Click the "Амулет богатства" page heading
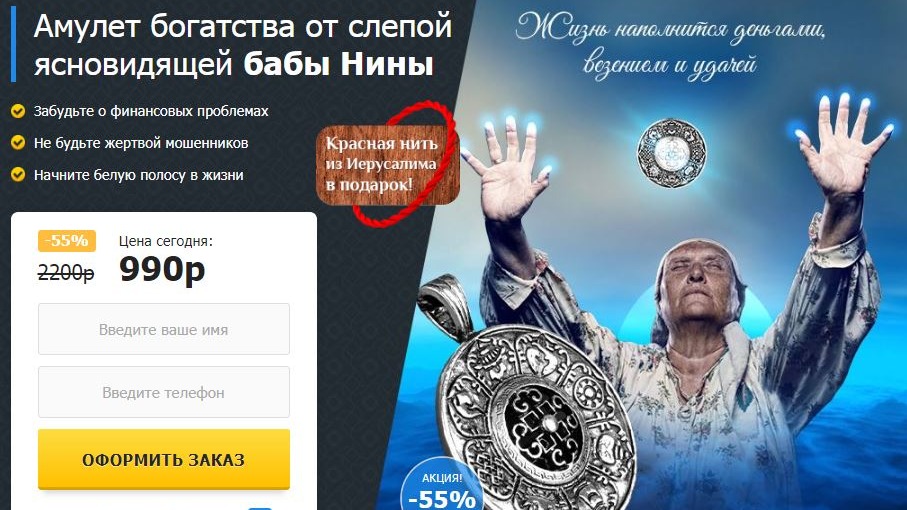This screenshot has width=907, height=510. pyautogui.click(x=243, y=45)
